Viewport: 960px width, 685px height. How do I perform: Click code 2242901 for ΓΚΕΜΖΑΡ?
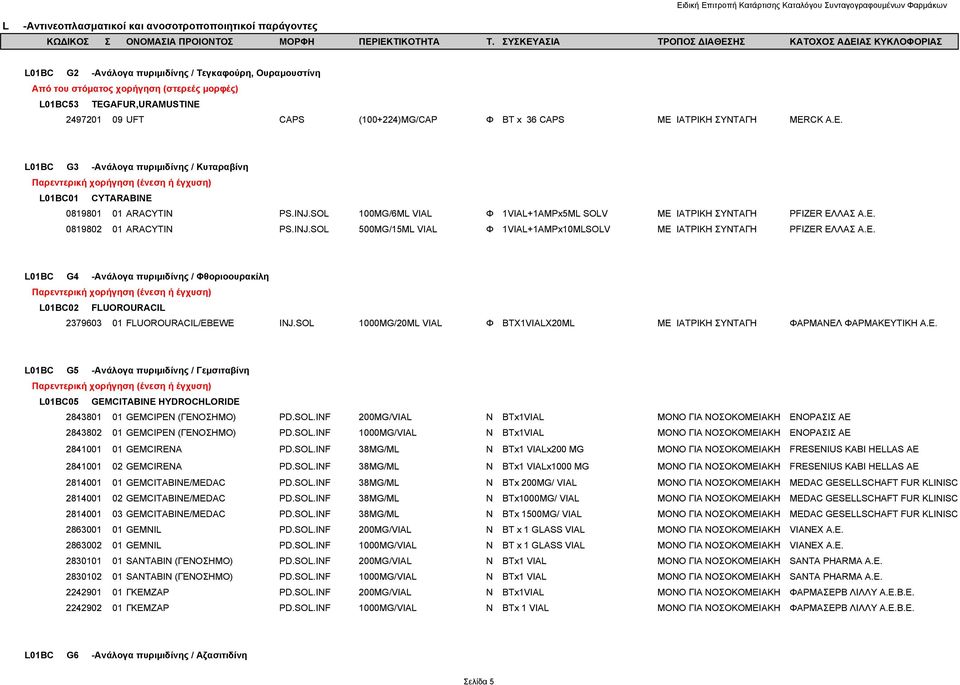[x=83, y=593]
